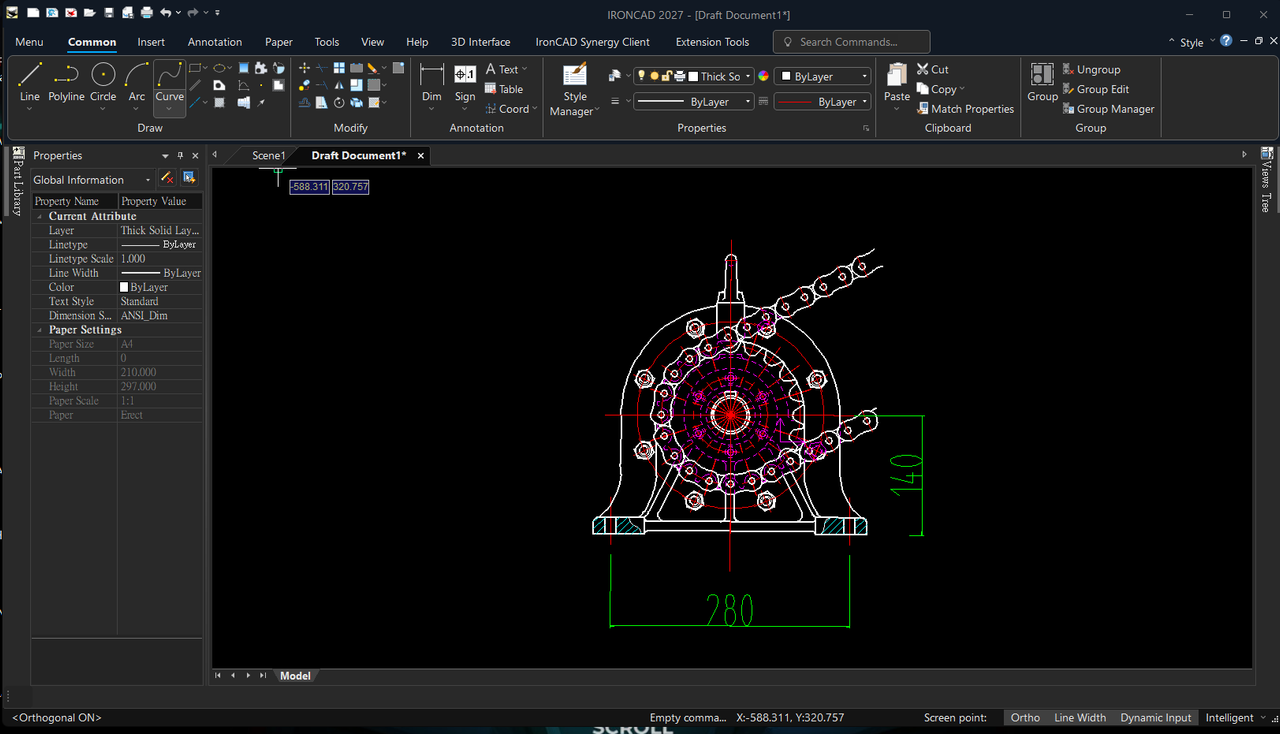Click the Ellipse tool in Draw group

click(x=219, y=68)
